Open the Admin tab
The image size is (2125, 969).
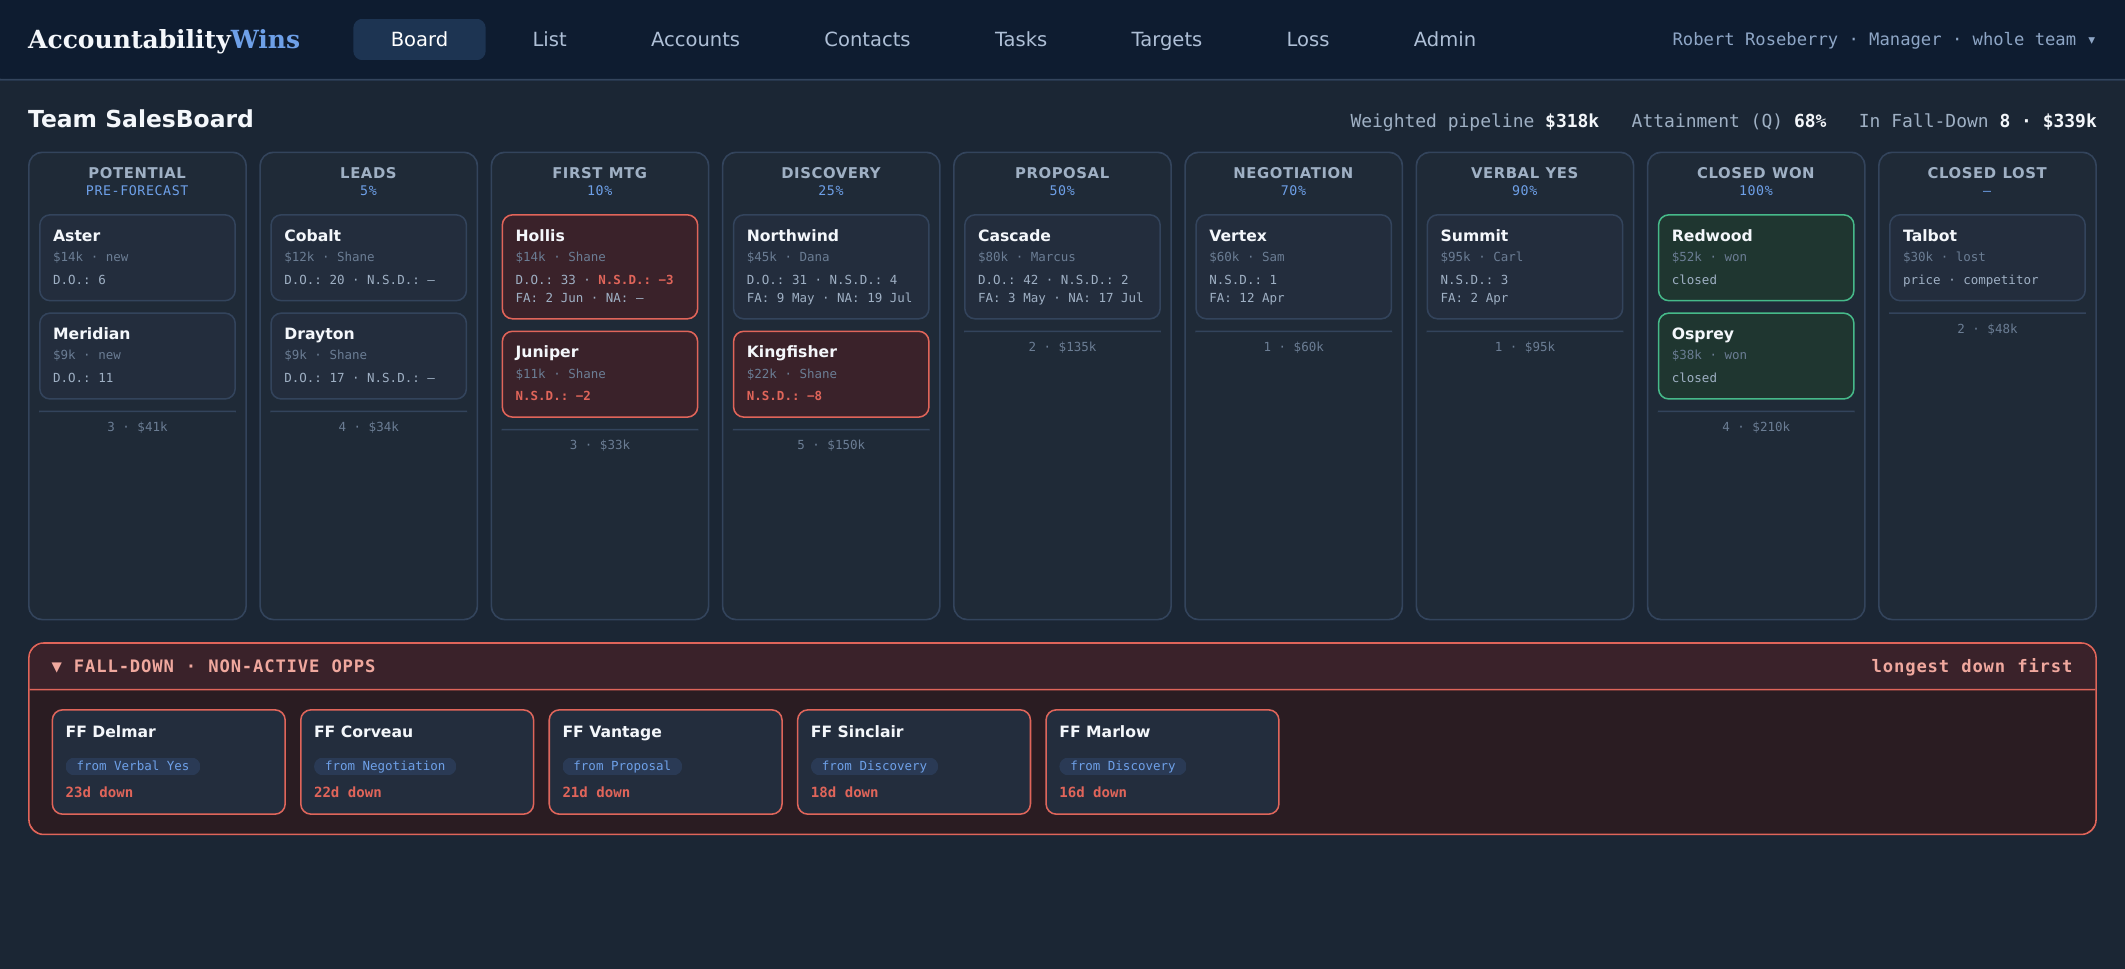[1444, 39]
